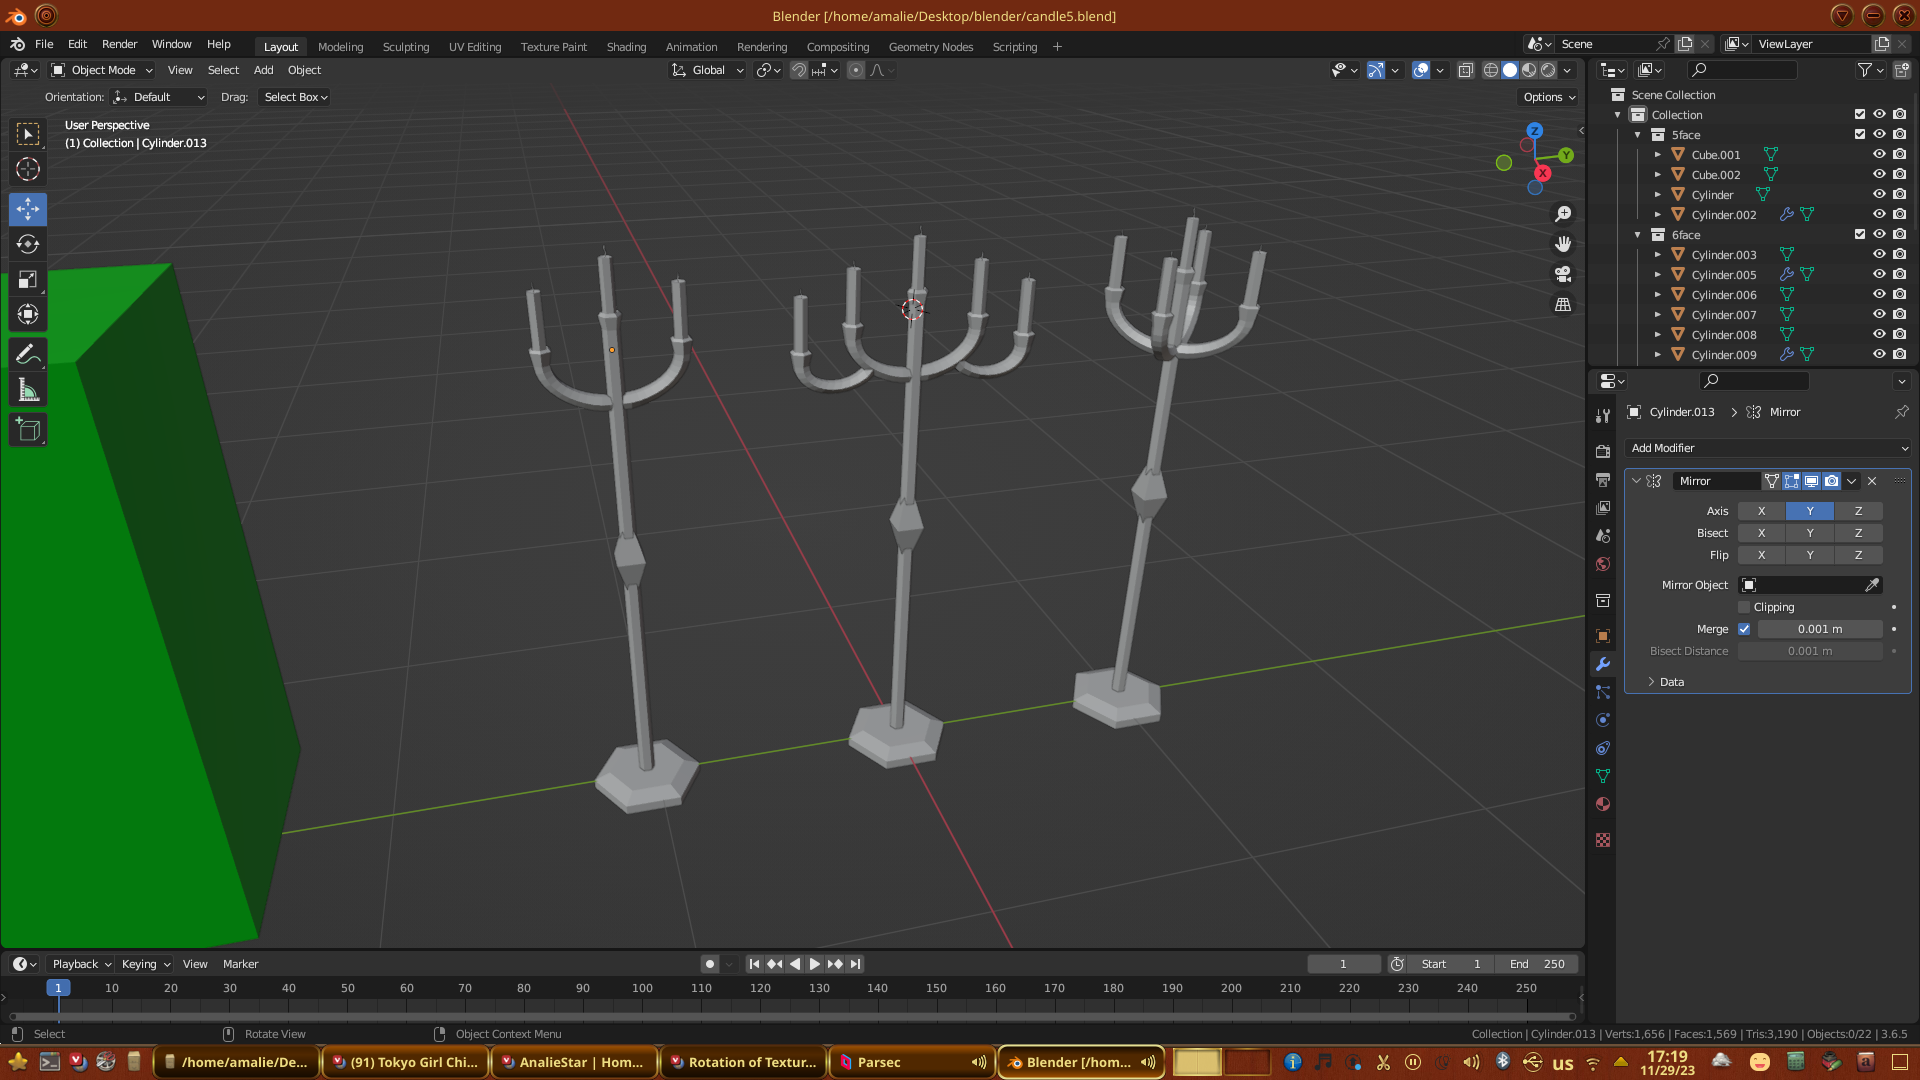Hide Cube.001 with its eye icon
1920x1080 pixels.
(x=1879, y=154)
